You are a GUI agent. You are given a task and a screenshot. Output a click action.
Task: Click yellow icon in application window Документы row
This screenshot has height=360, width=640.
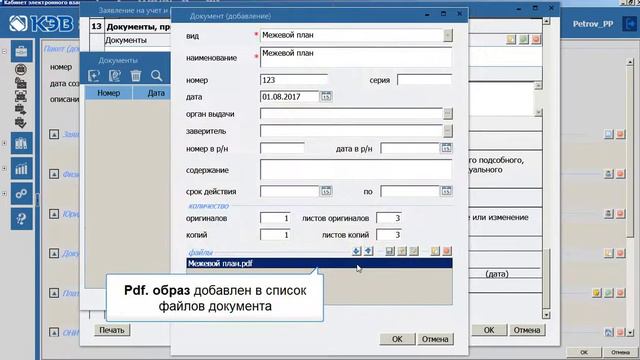click(511, 40)
